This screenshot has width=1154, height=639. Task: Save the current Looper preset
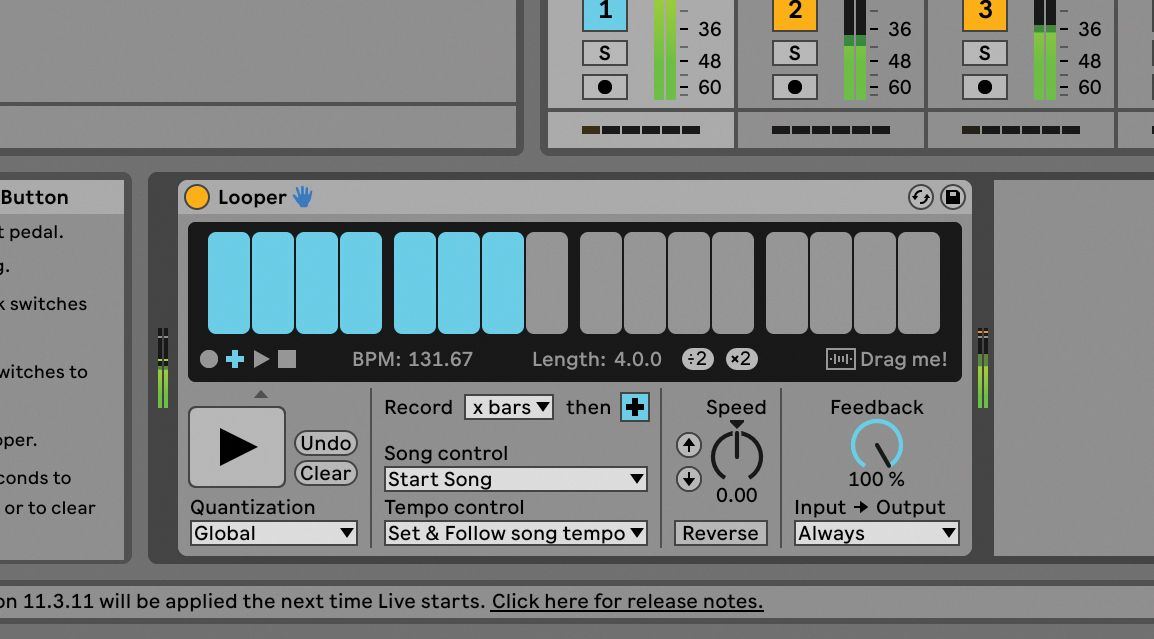[952, 197]
